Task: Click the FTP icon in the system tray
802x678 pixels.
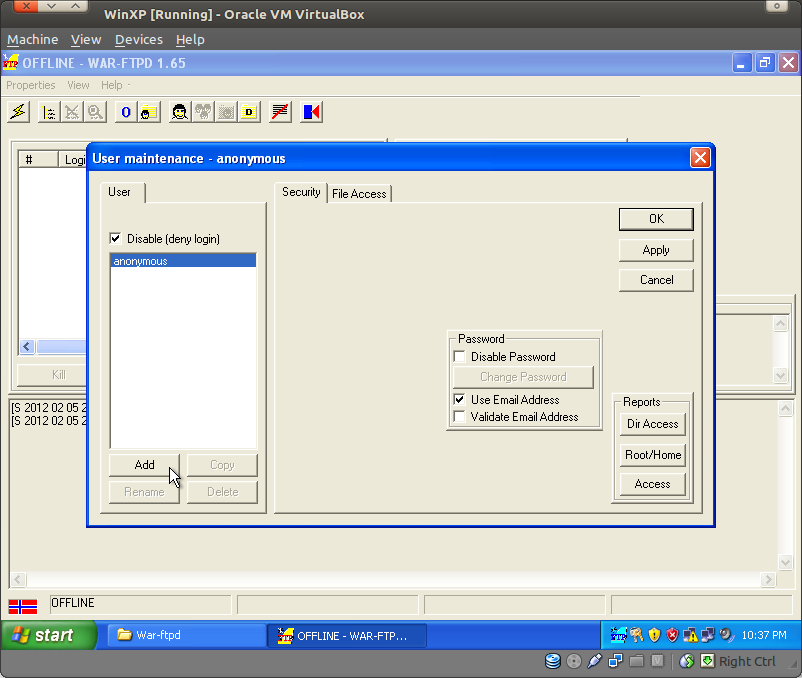Action: click(x=618, y=635)
